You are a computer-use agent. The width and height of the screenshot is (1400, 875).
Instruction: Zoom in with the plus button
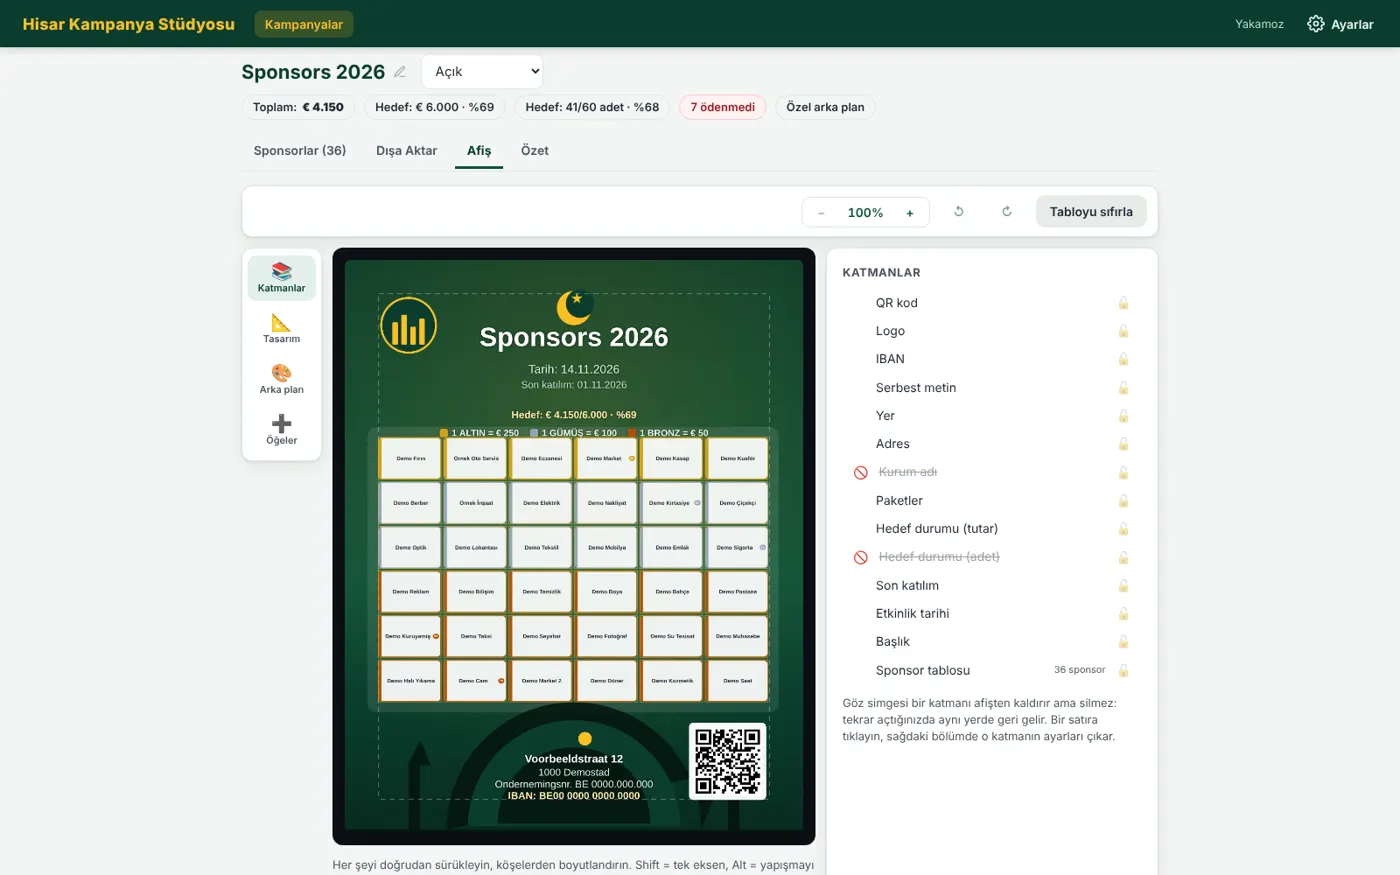(x=910, y=213)
